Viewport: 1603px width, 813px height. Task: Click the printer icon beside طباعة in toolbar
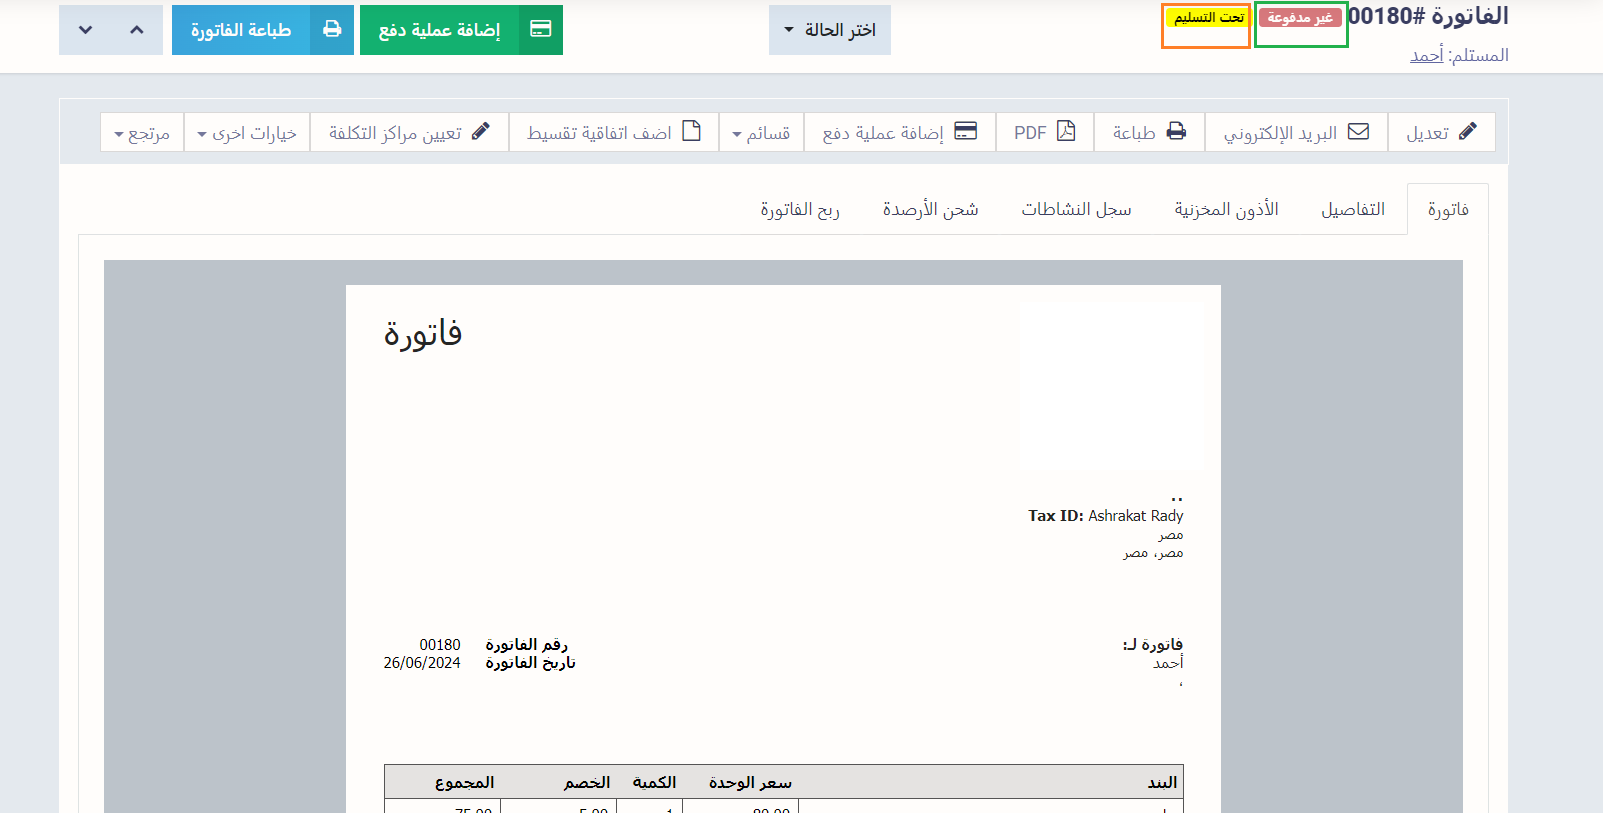1176,132
